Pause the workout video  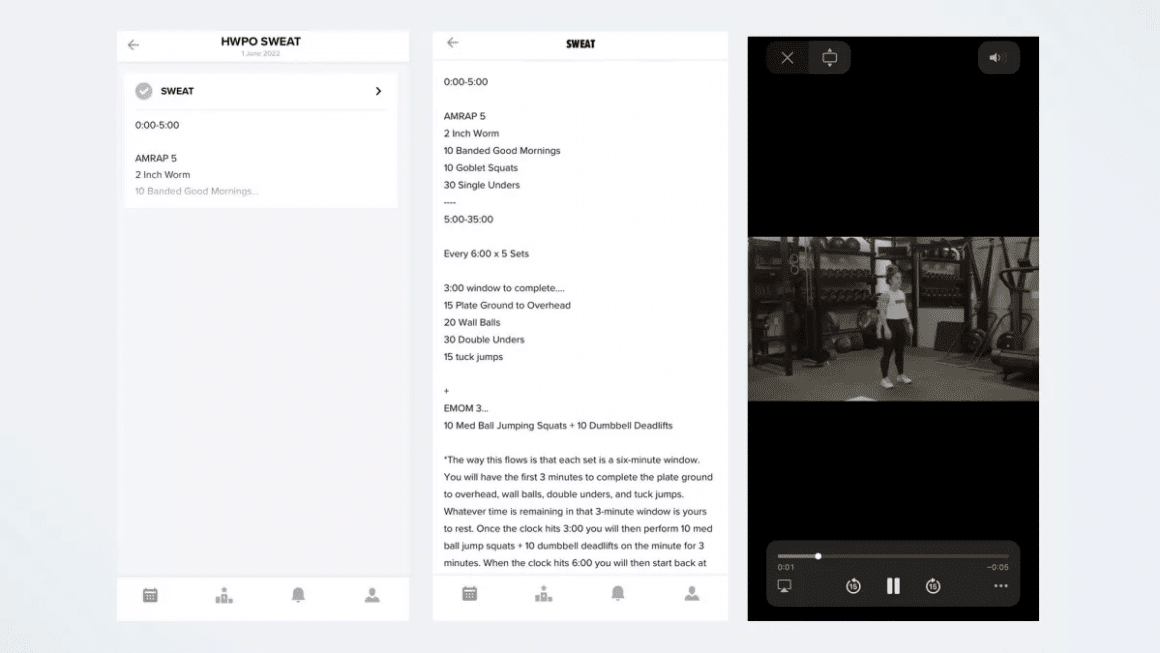(893, 586)
